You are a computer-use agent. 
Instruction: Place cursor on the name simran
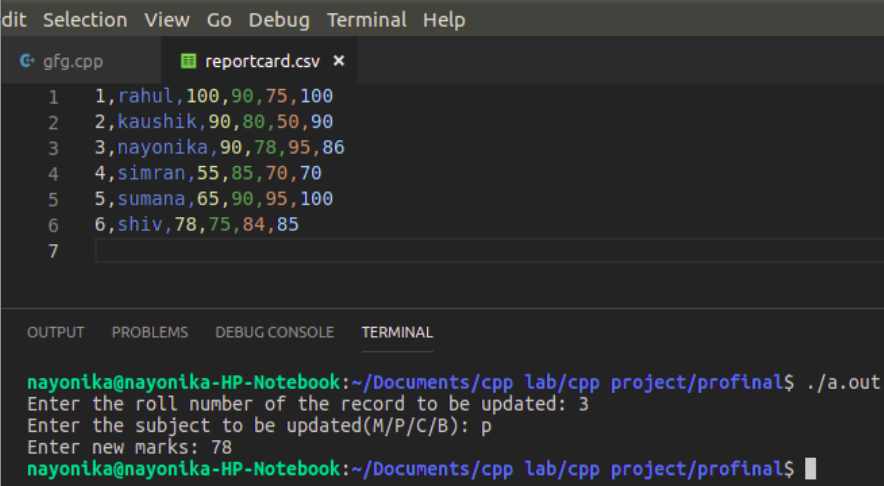click(x=152, y=173)
